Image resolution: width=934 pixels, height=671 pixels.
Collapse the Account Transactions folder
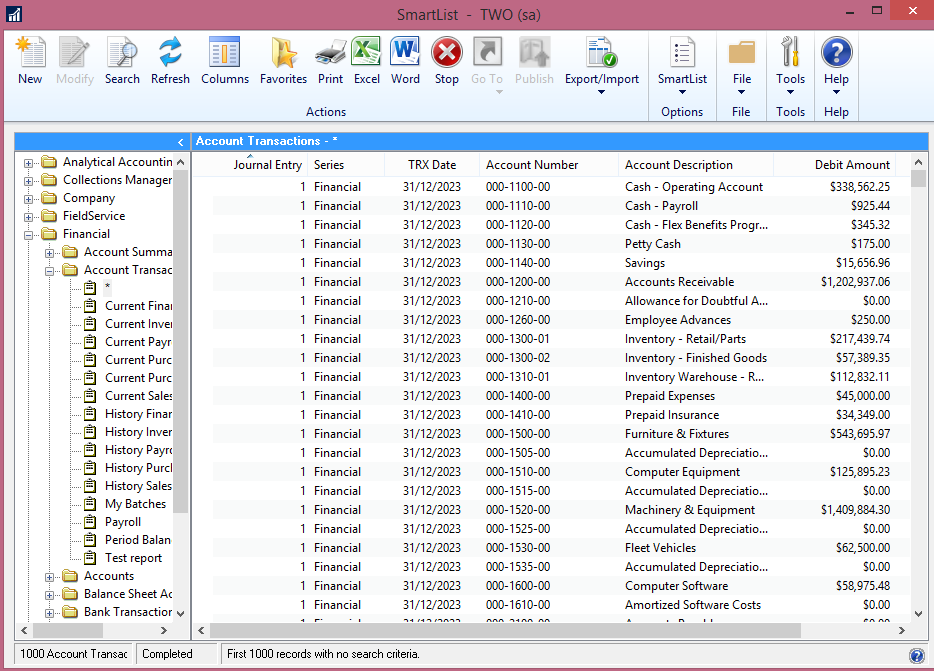point(49,271)
